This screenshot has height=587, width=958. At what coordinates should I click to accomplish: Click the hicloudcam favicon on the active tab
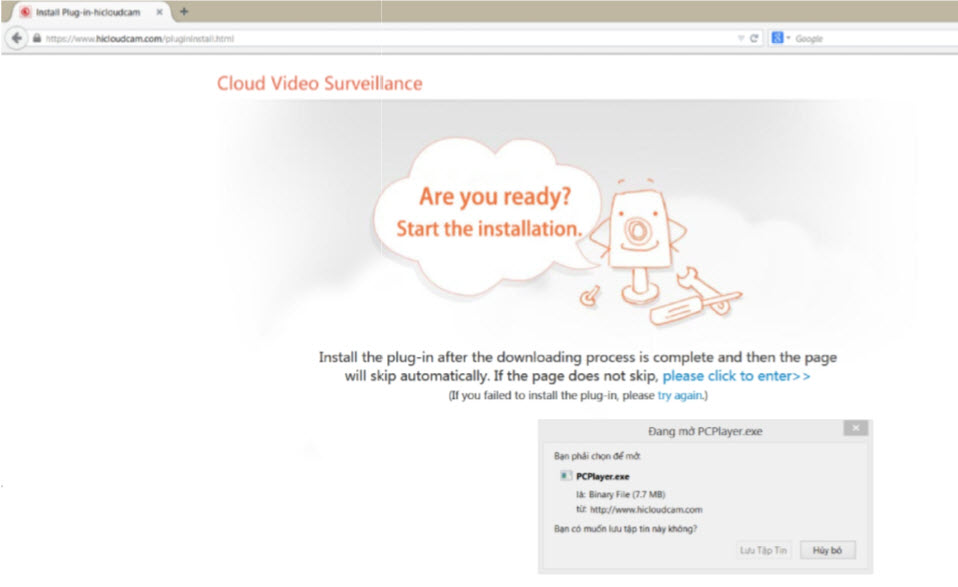tap(28, 13)
